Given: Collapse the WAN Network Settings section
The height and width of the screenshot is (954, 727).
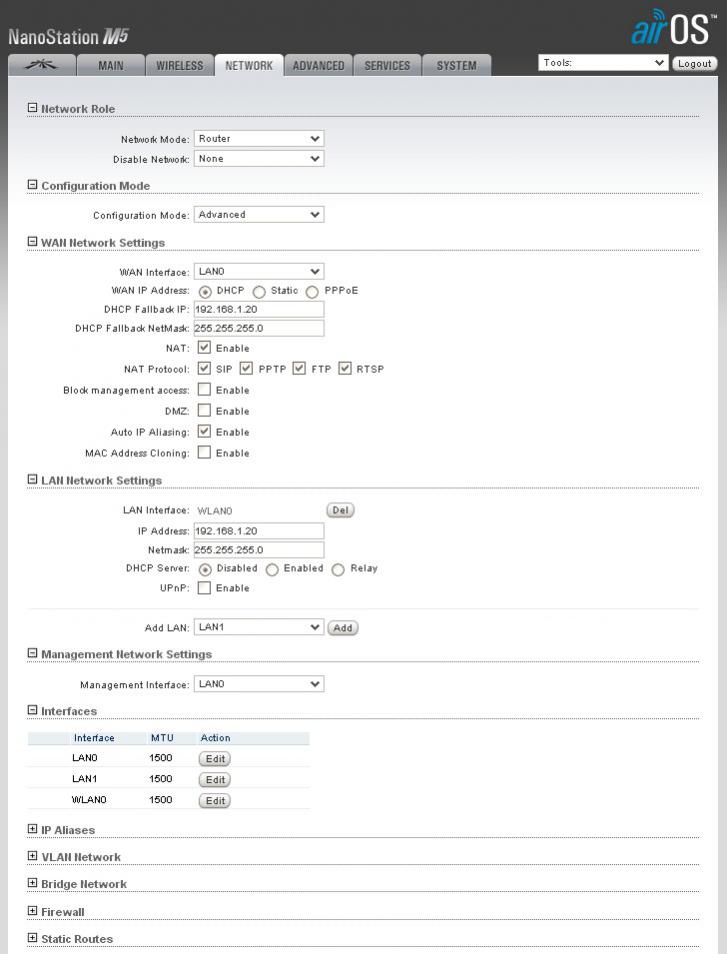Looking at the screenshot, I should 32,242.
